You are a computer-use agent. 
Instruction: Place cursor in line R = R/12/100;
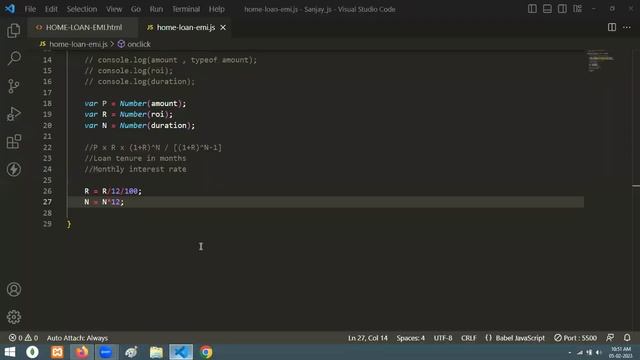(113, 191)
